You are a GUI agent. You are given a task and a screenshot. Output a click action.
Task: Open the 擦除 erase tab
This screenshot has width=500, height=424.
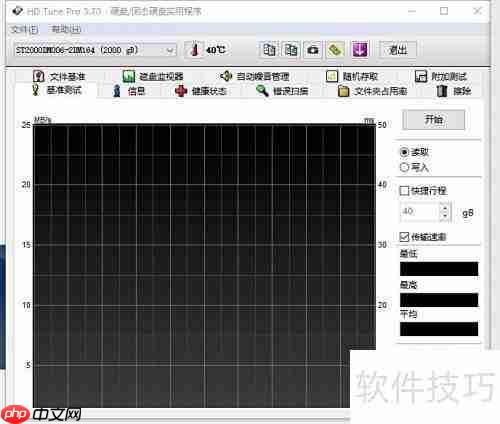pos(454,91)
